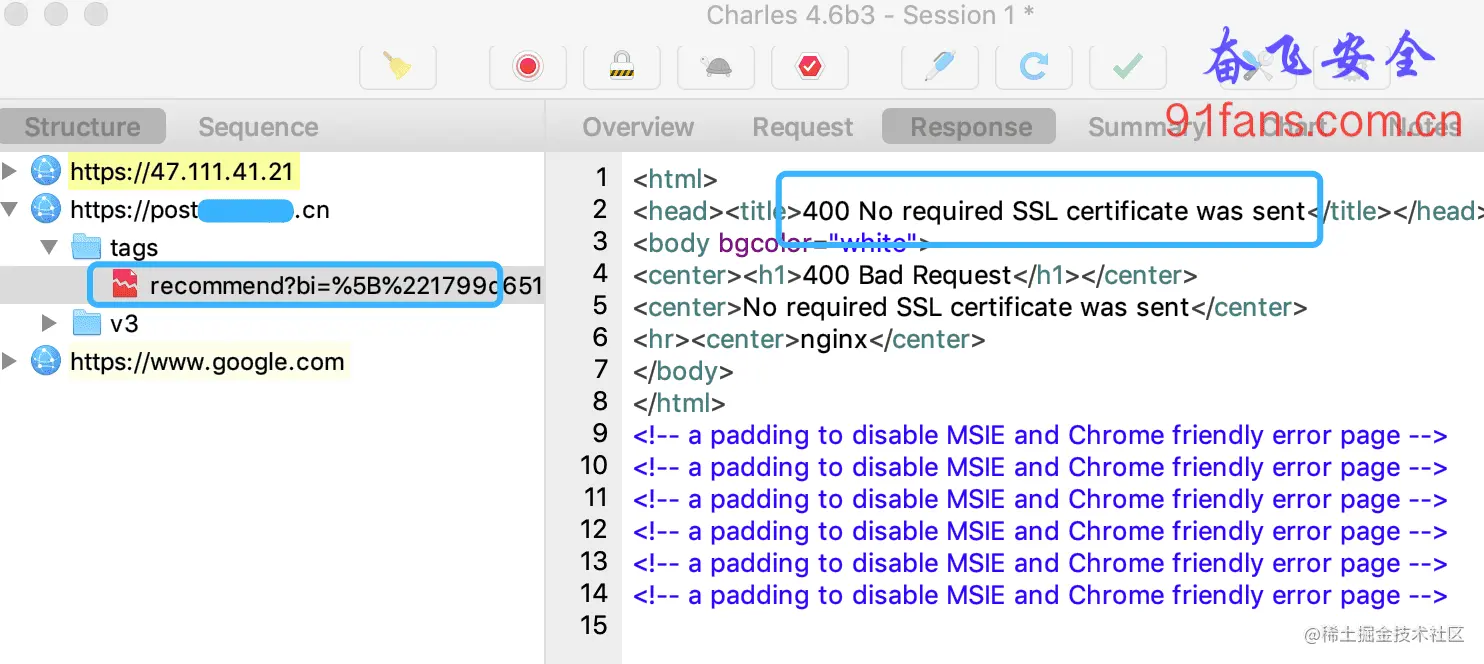Image resolution: width=1484 pixels, height=664 pixels.
Task: Click the '<body bgcolor' line
Action: click(781, 243)
